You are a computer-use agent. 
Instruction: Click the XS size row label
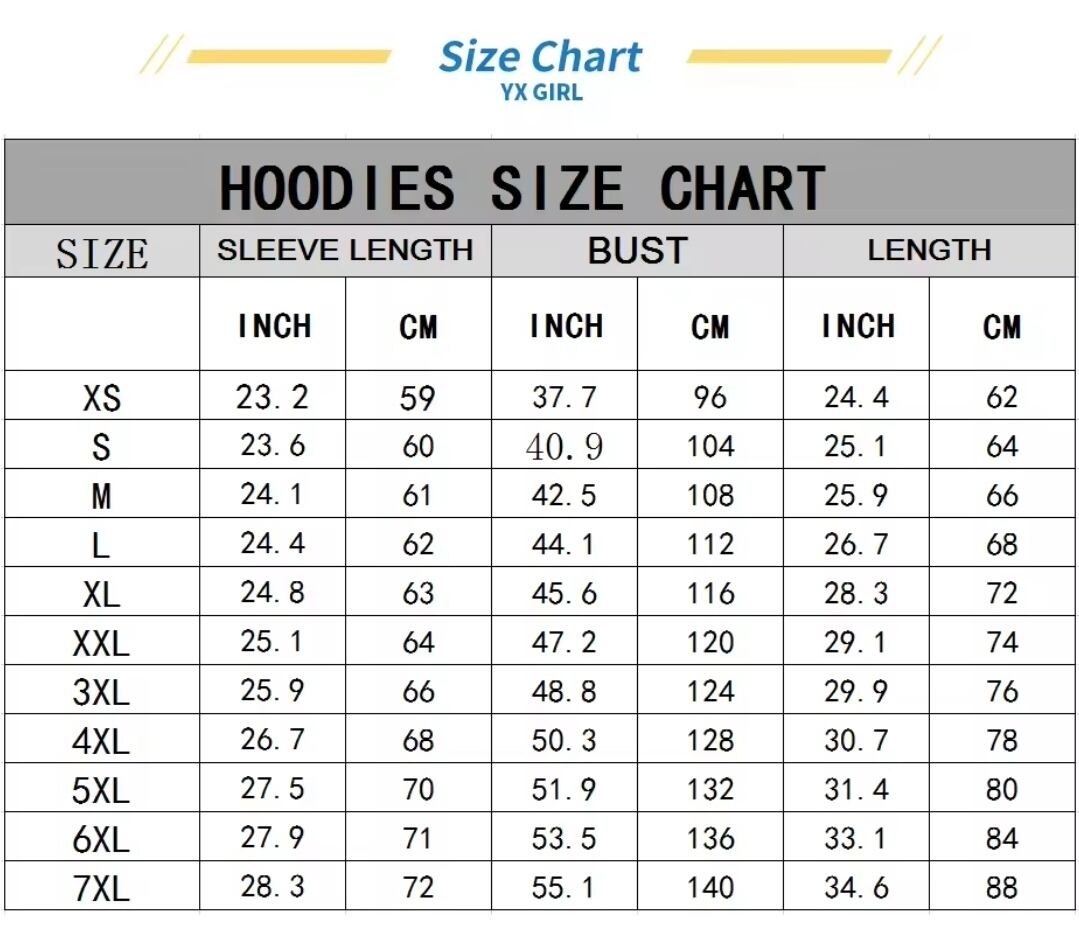point(102,398)
